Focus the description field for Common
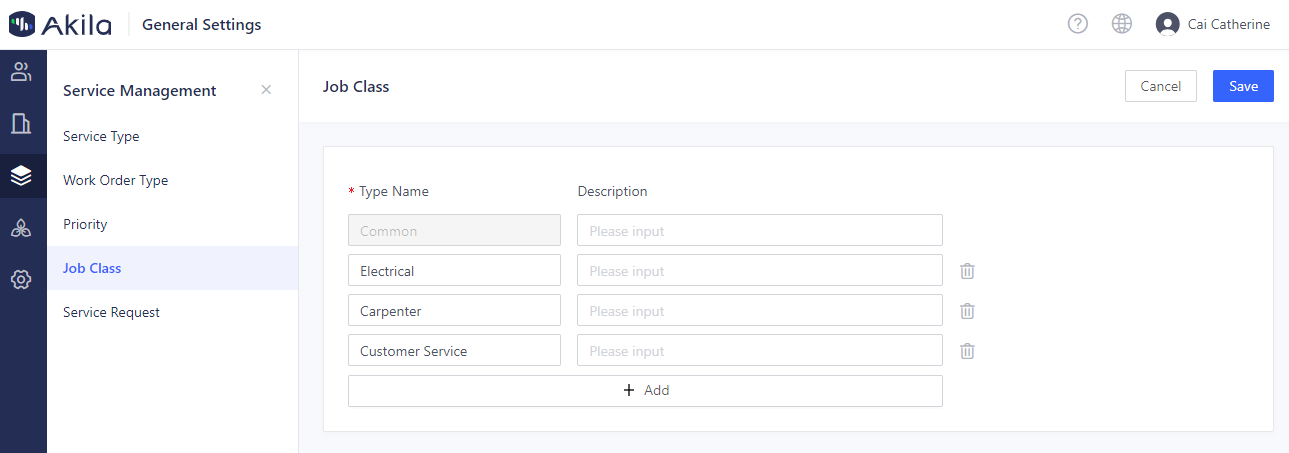1289x453 pixels. coord(760,230)
